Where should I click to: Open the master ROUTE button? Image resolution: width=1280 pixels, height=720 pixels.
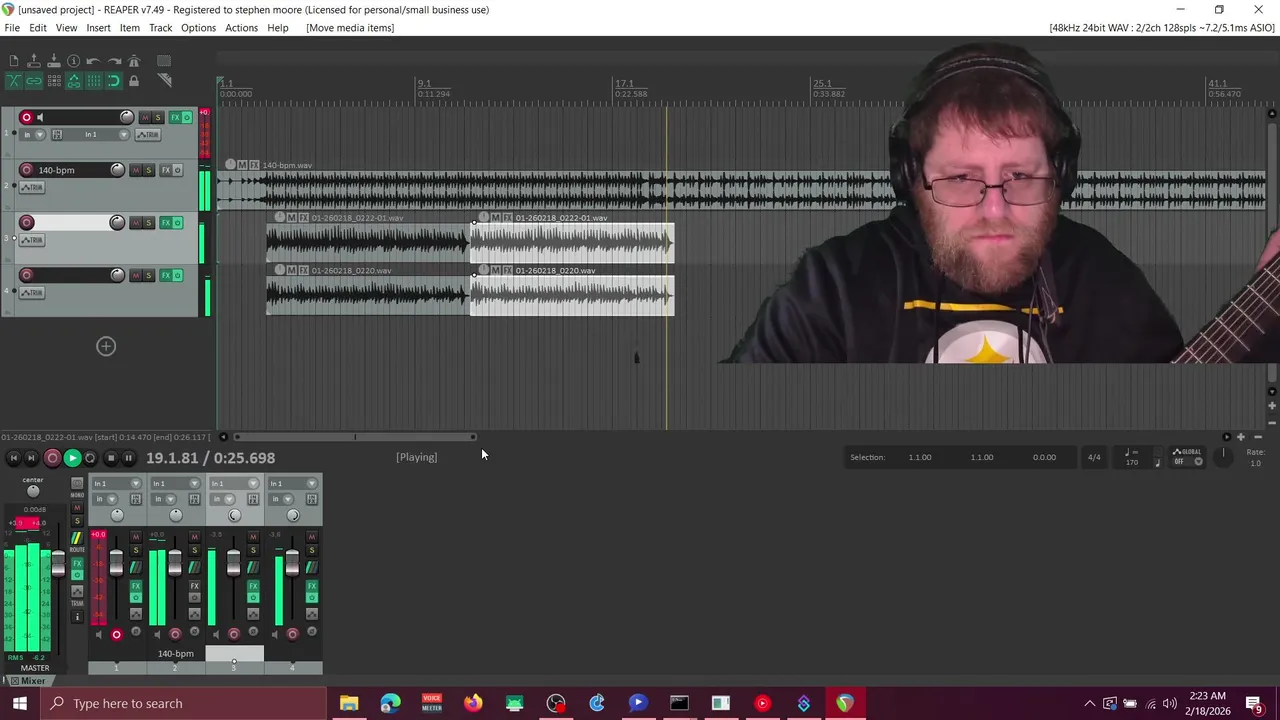[x=77, y=538]
